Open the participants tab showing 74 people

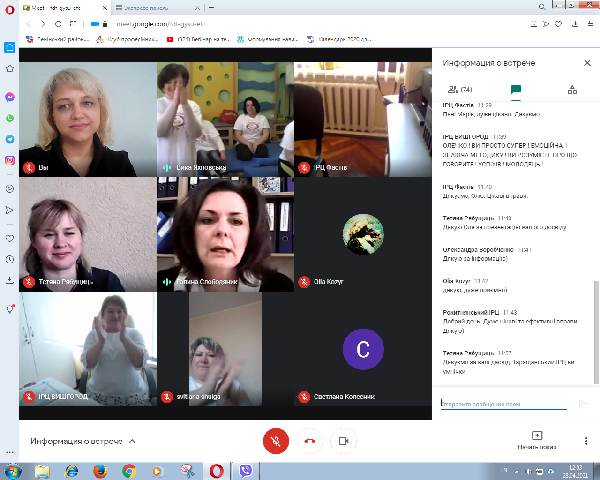(460, 89)
